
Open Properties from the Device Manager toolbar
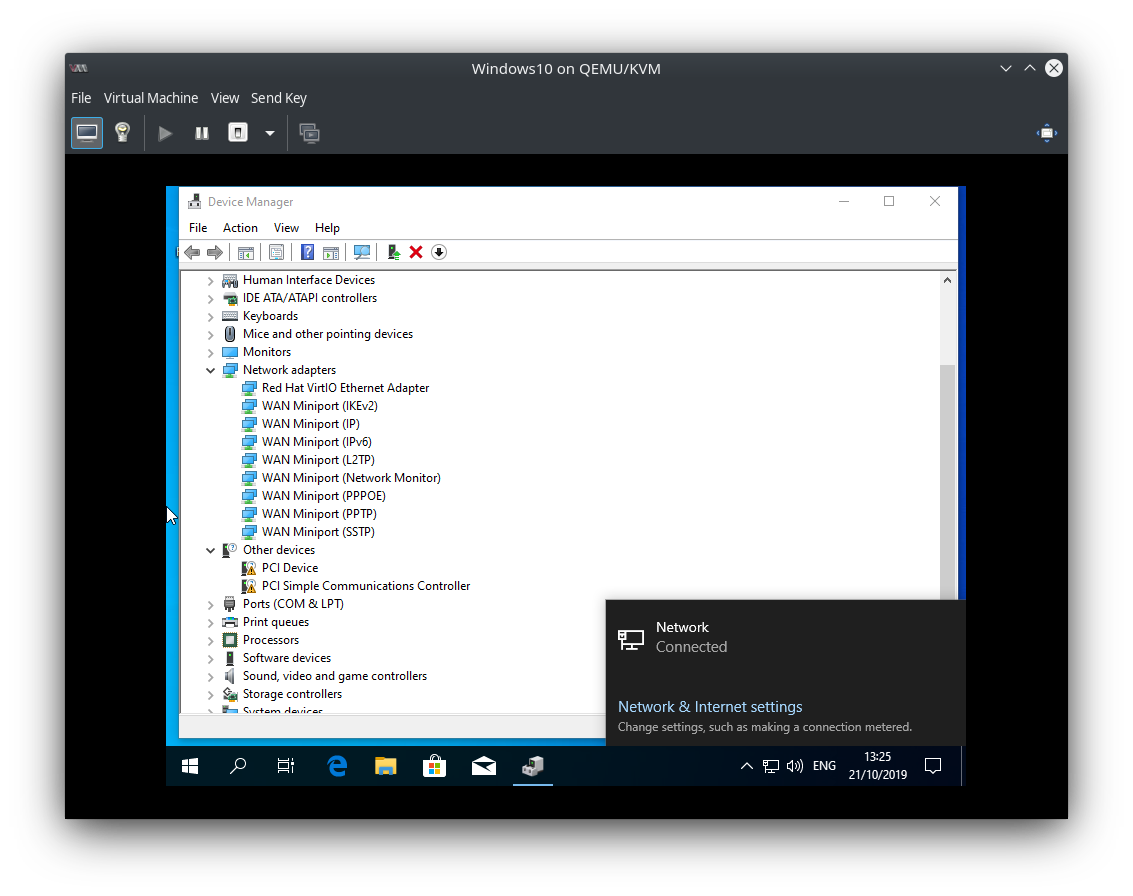[276, 252]
